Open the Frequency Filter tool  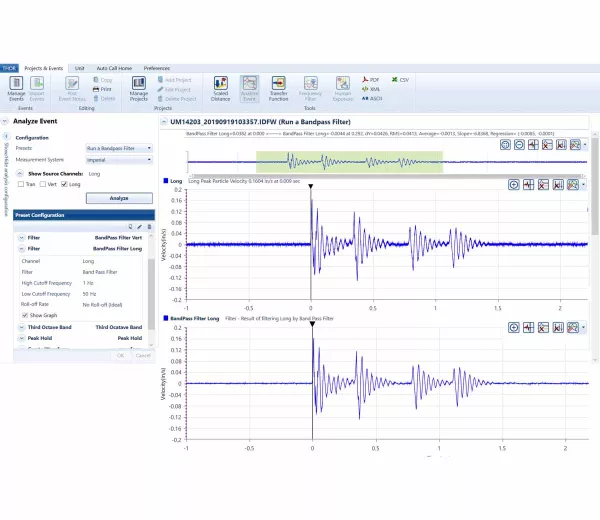click(x=310, y=89)
